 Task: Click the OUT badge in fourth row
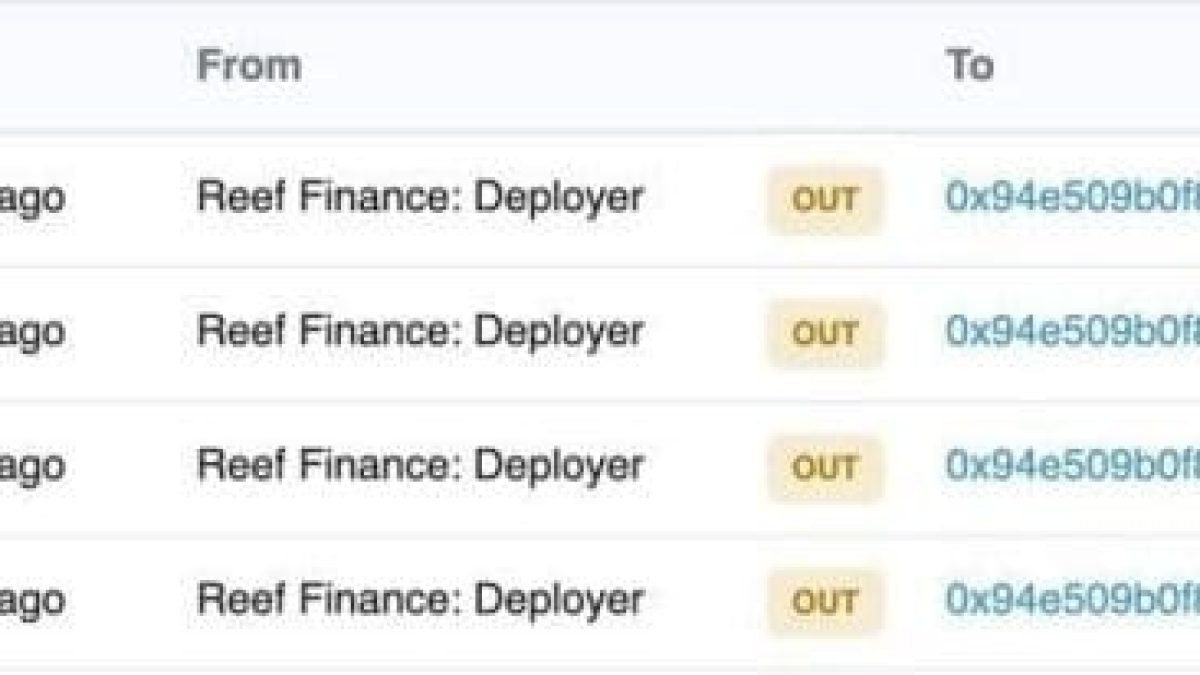point(825,602)
